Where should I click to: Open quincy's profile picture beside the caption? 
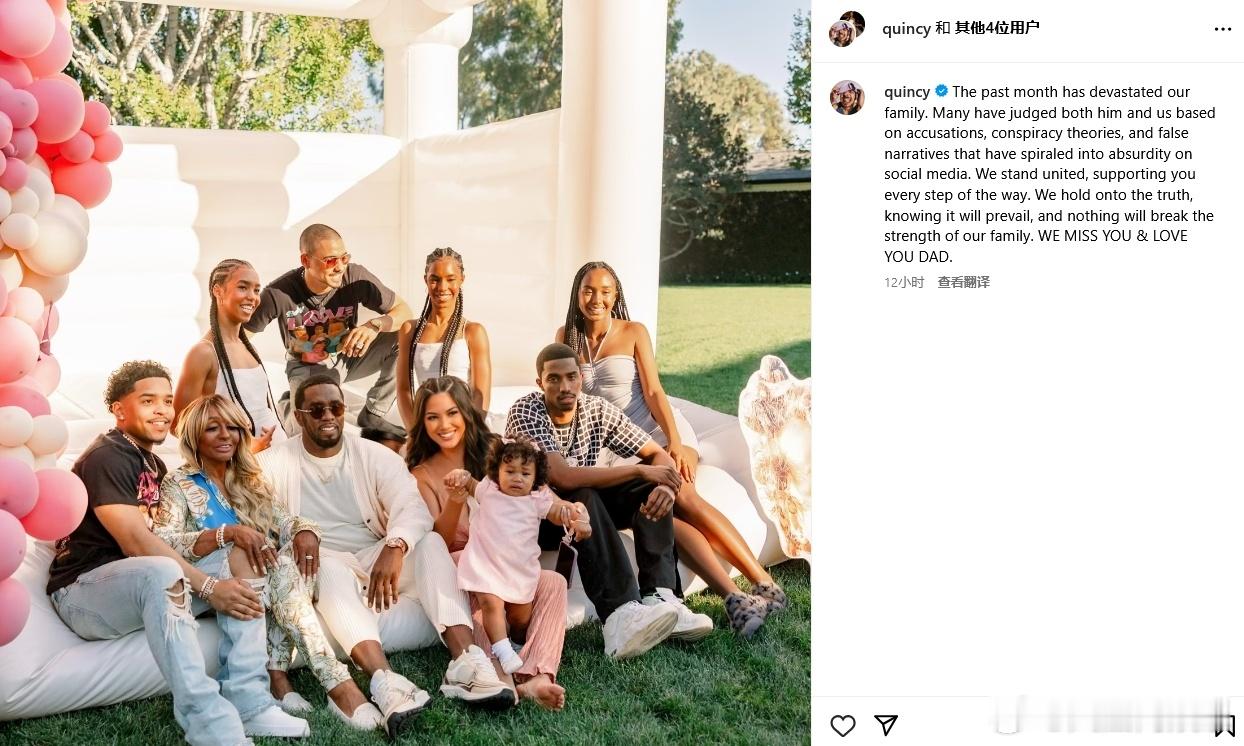point(847,97)
